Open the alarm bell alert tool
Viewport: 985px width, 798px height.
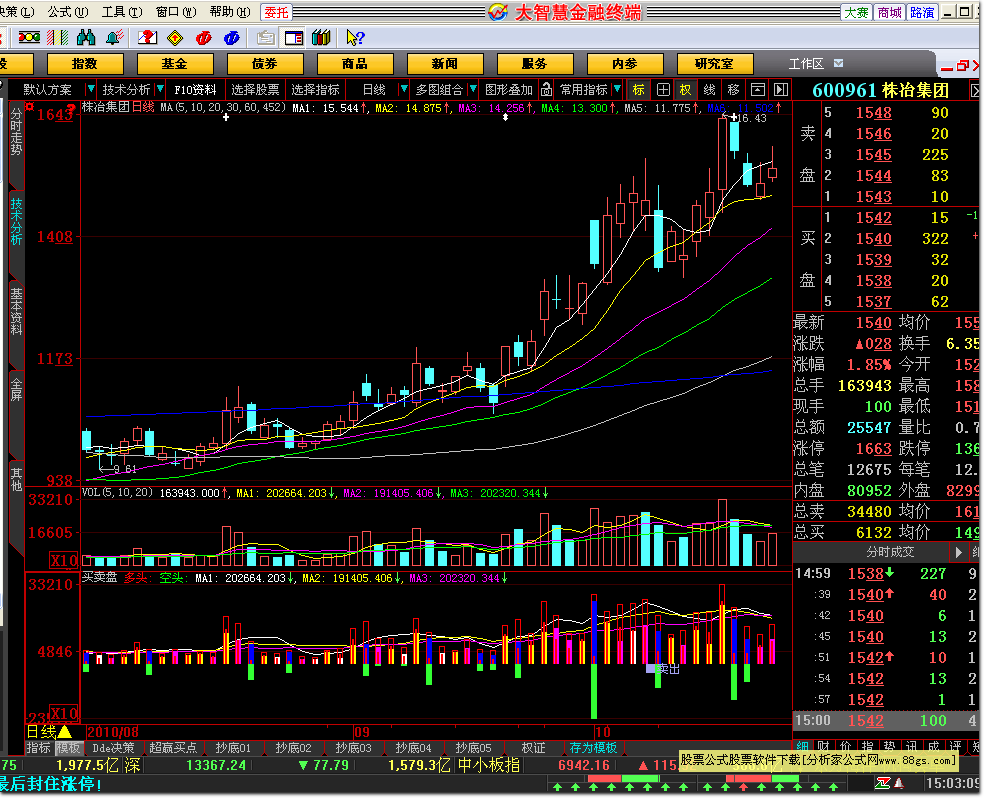(114, 38)
